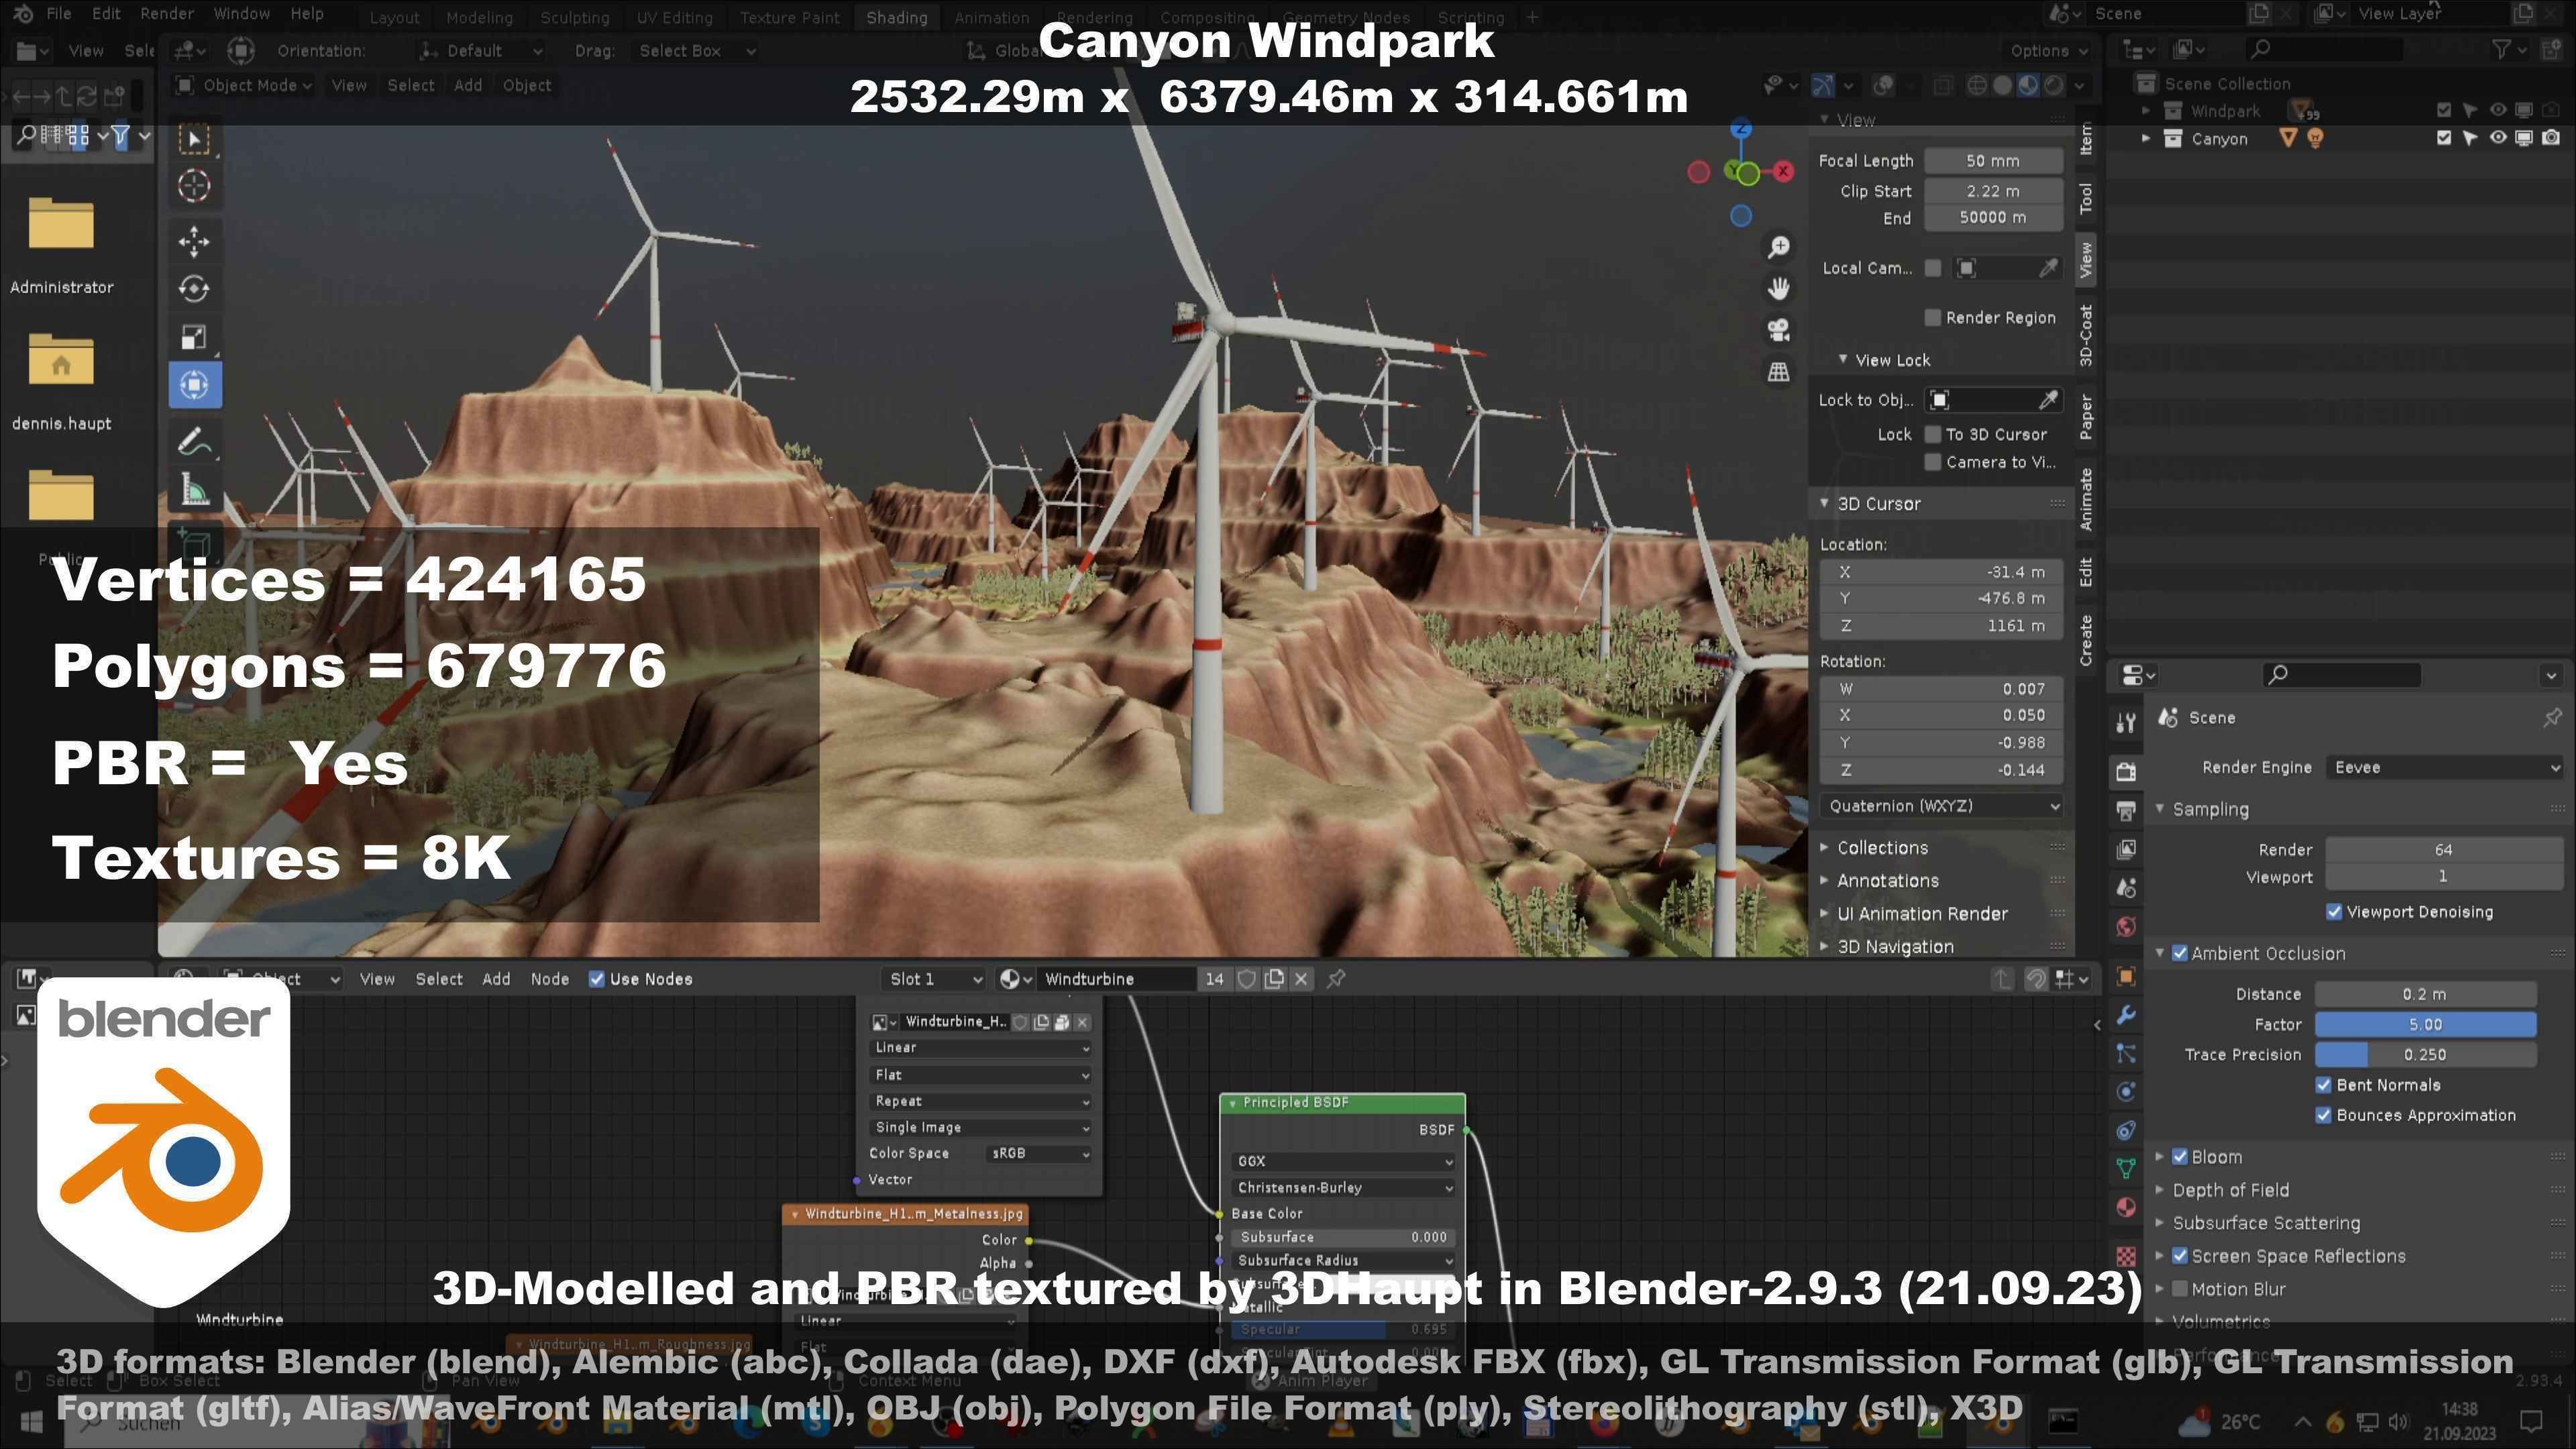
Task: Enable Motion Blur checkbox
Action: pos(2180,1289)
